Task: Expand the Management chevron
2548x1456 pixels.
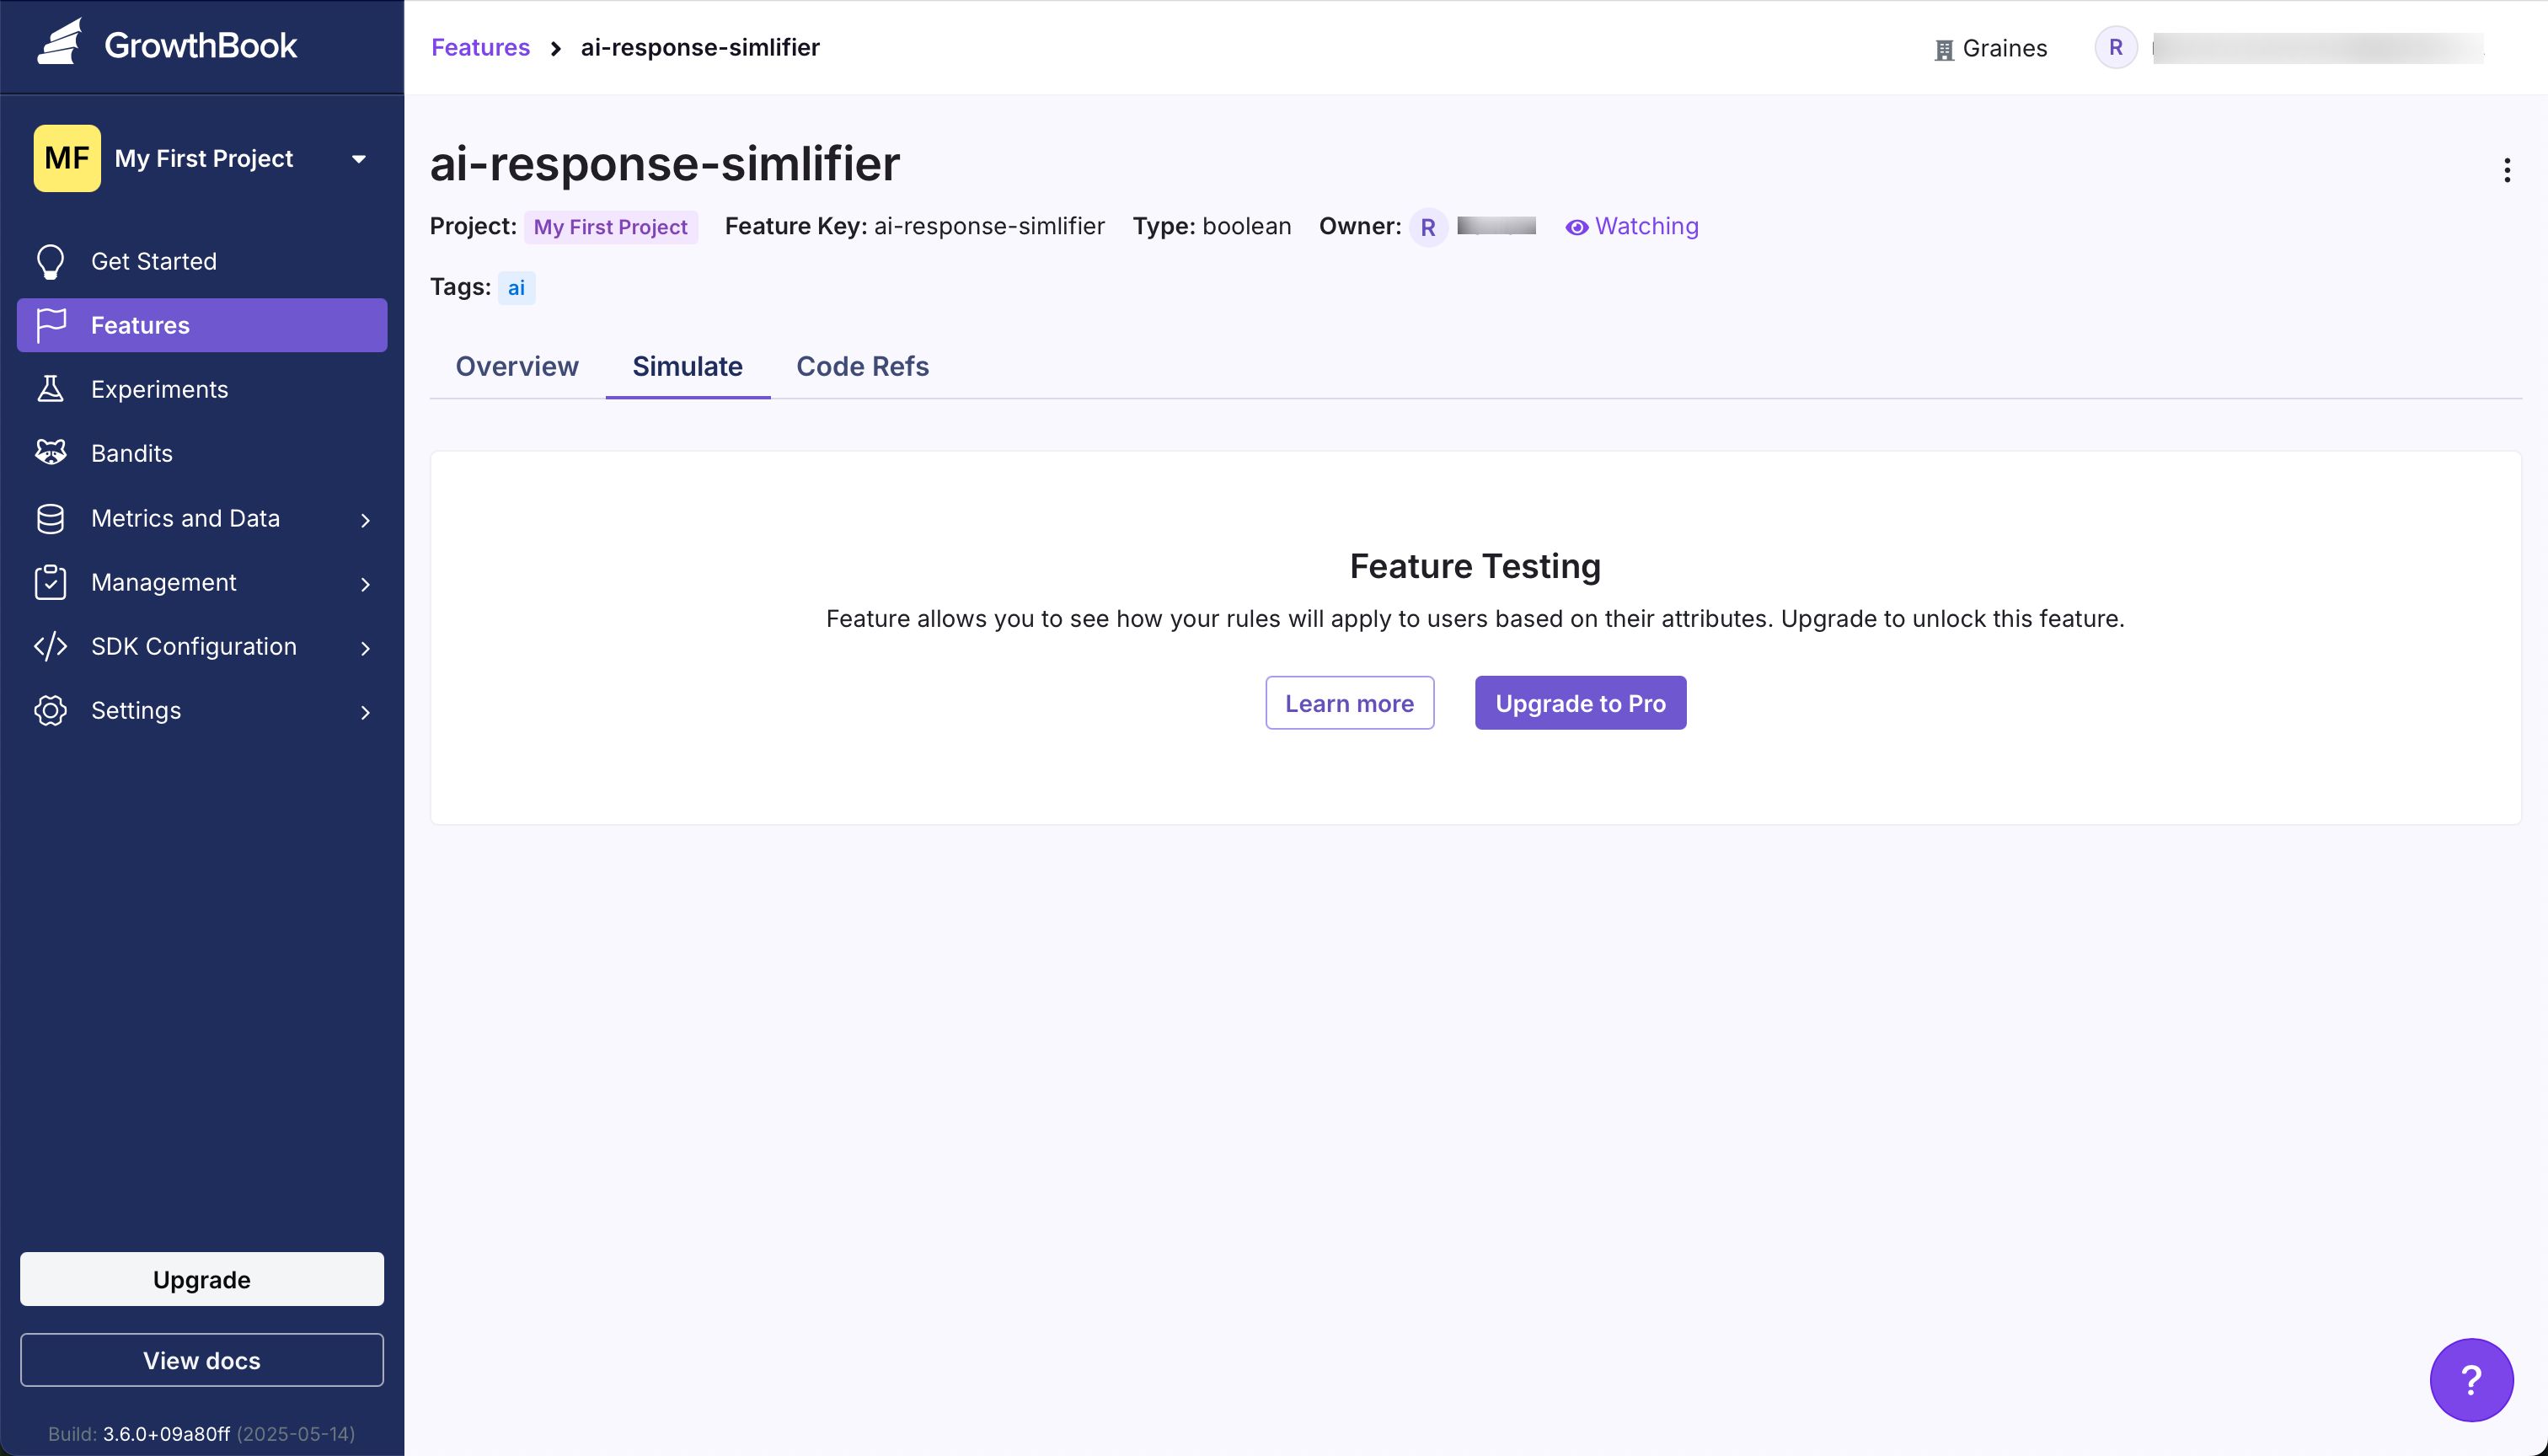Action: click(x=365, y=584)
